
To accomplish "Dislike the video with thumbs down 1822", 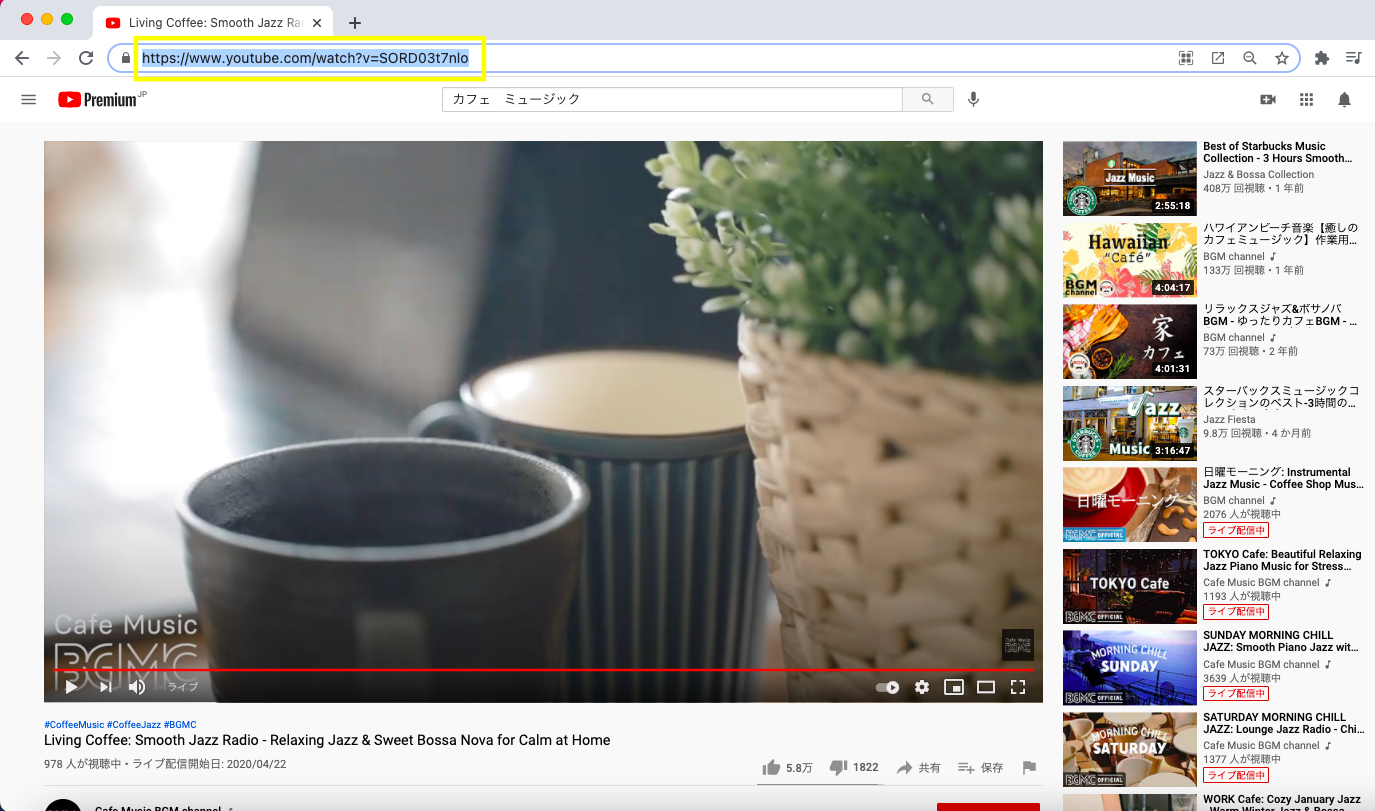I will pyautogui.click(x=855, y=768).
